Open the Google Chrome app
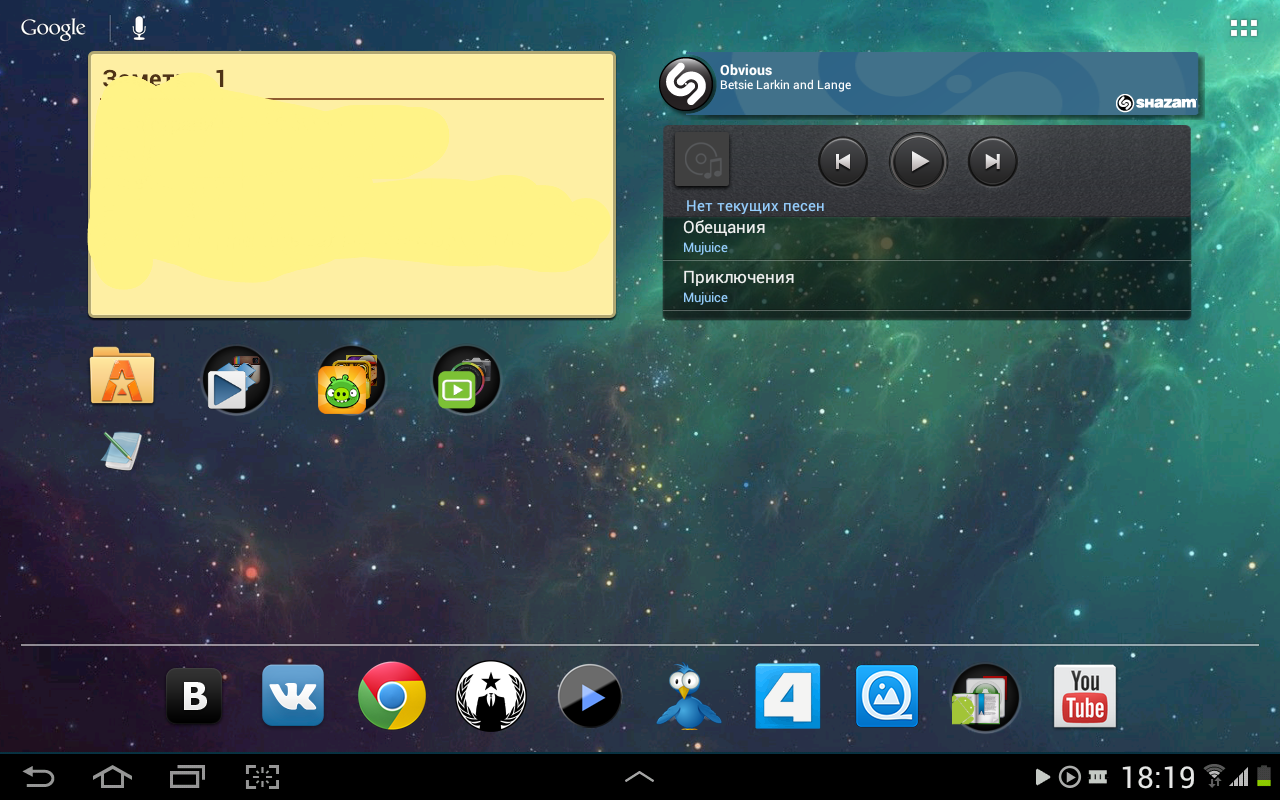Viewport: 1280px width, 800px height. click(391, 695)
